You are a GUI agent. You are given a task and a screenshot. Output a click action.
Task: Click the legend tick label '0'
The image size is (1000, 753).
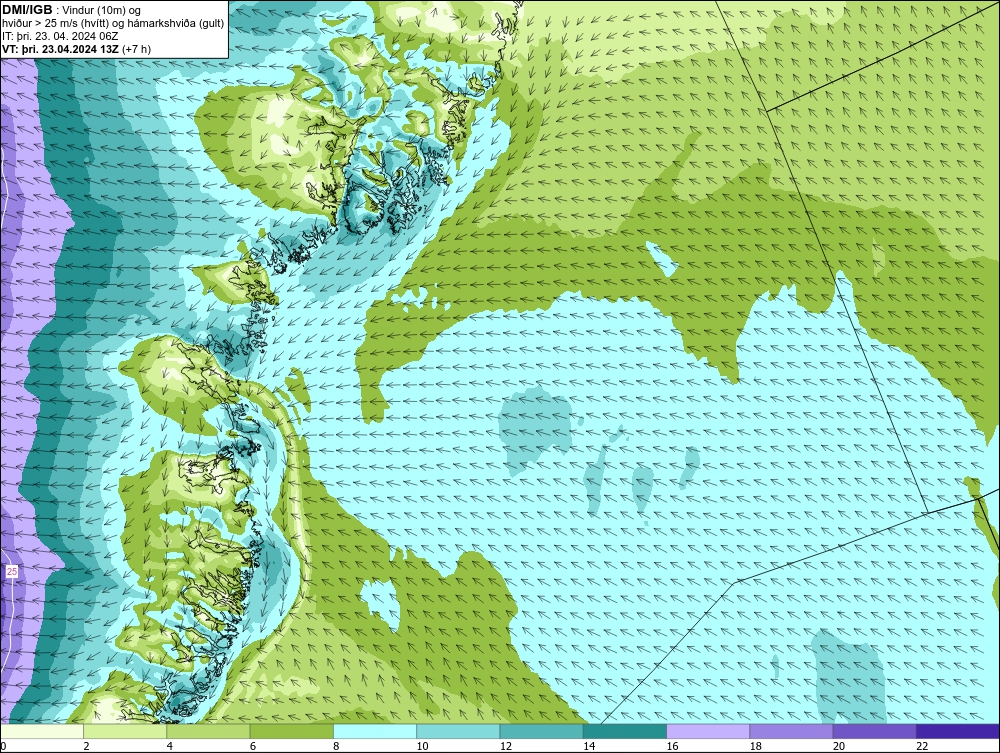point(3,746)
